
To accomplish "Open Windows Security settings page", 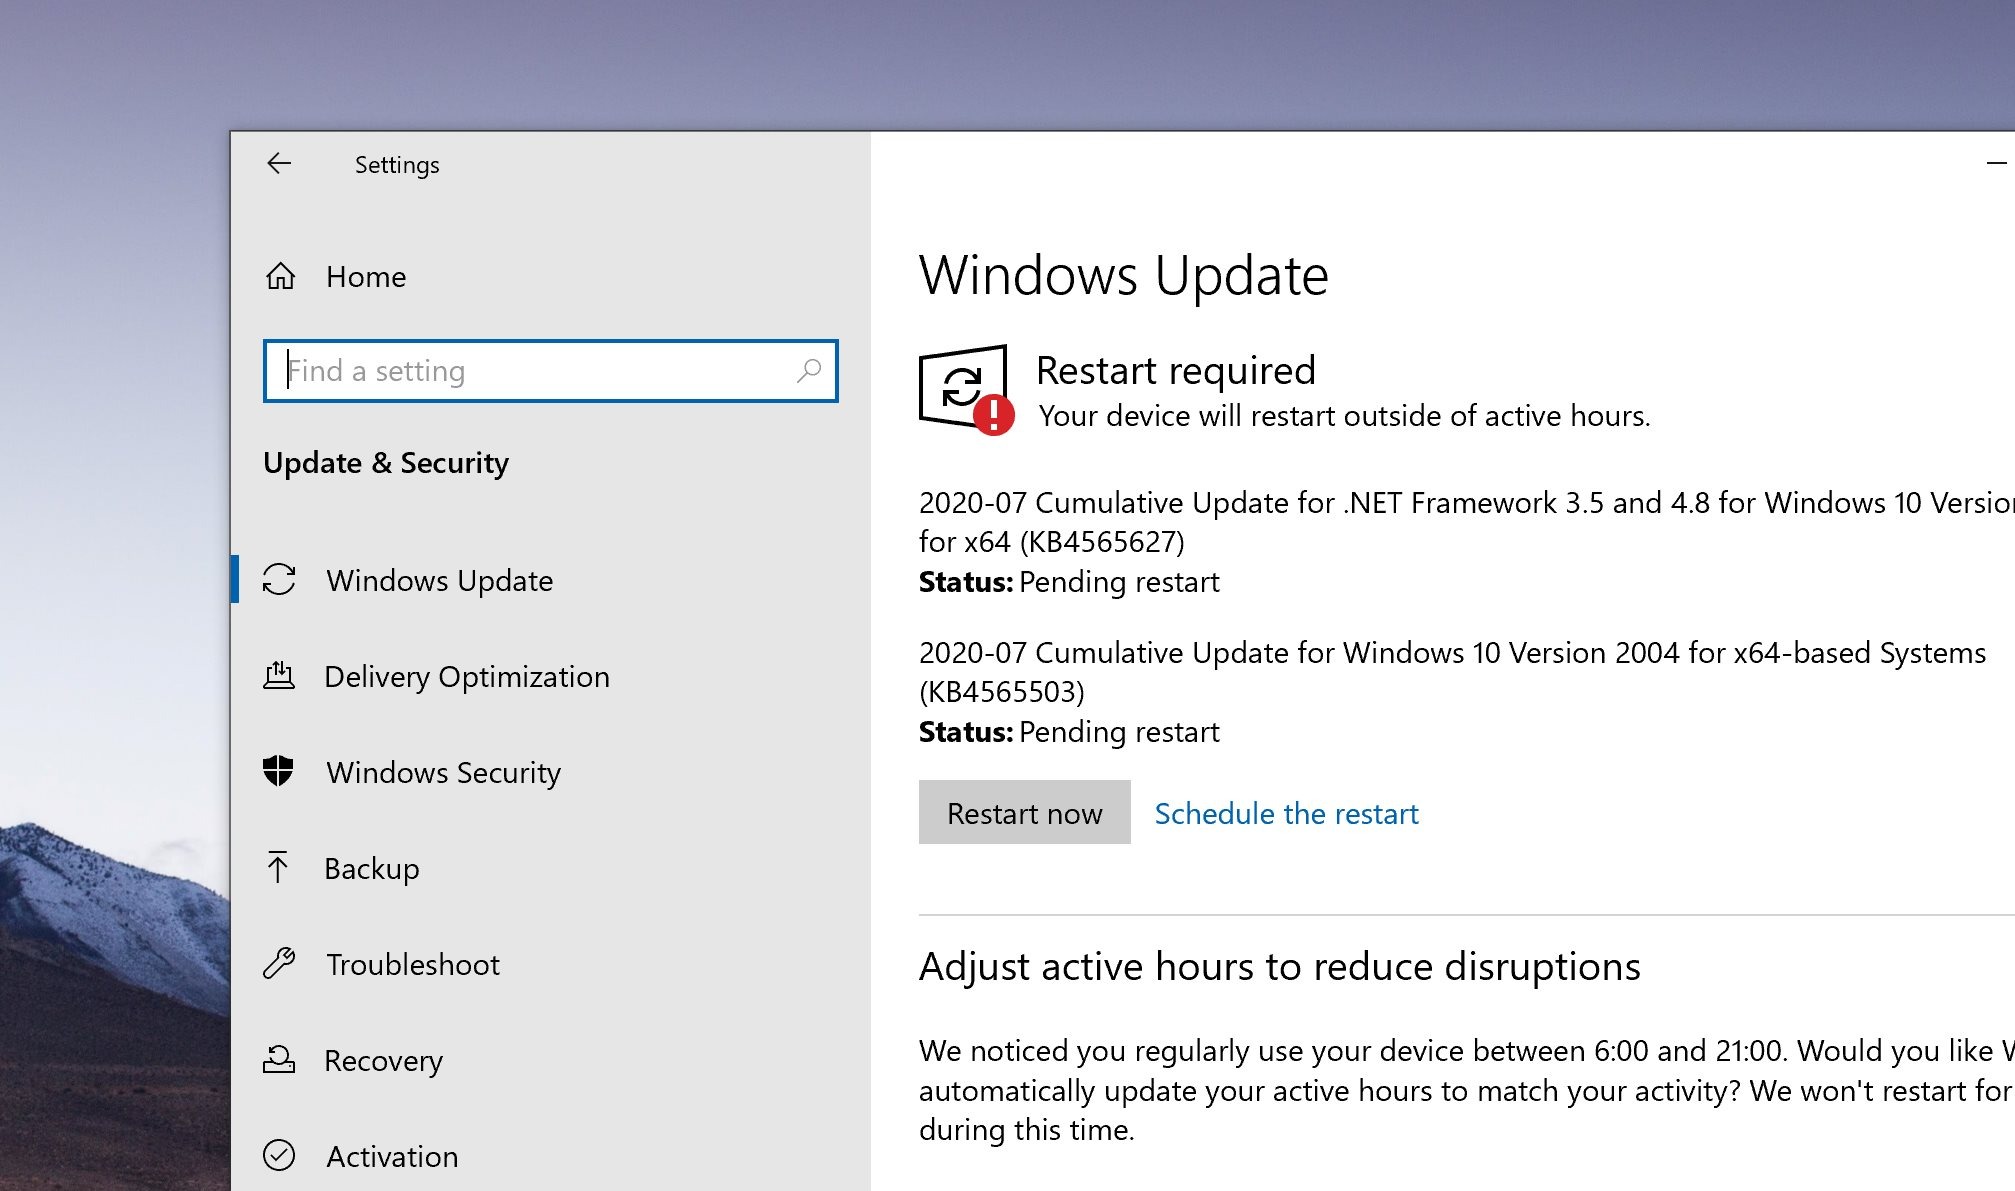I will [x=443, y=772].
